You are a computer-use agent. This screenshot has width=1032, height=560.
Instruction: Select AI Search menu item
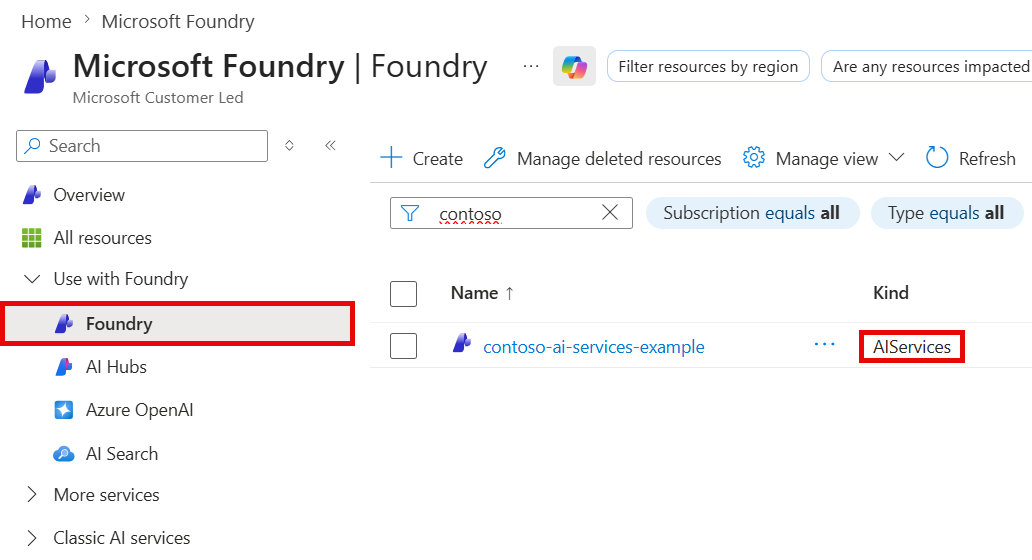pyautogui.click(x=122, y=454)
